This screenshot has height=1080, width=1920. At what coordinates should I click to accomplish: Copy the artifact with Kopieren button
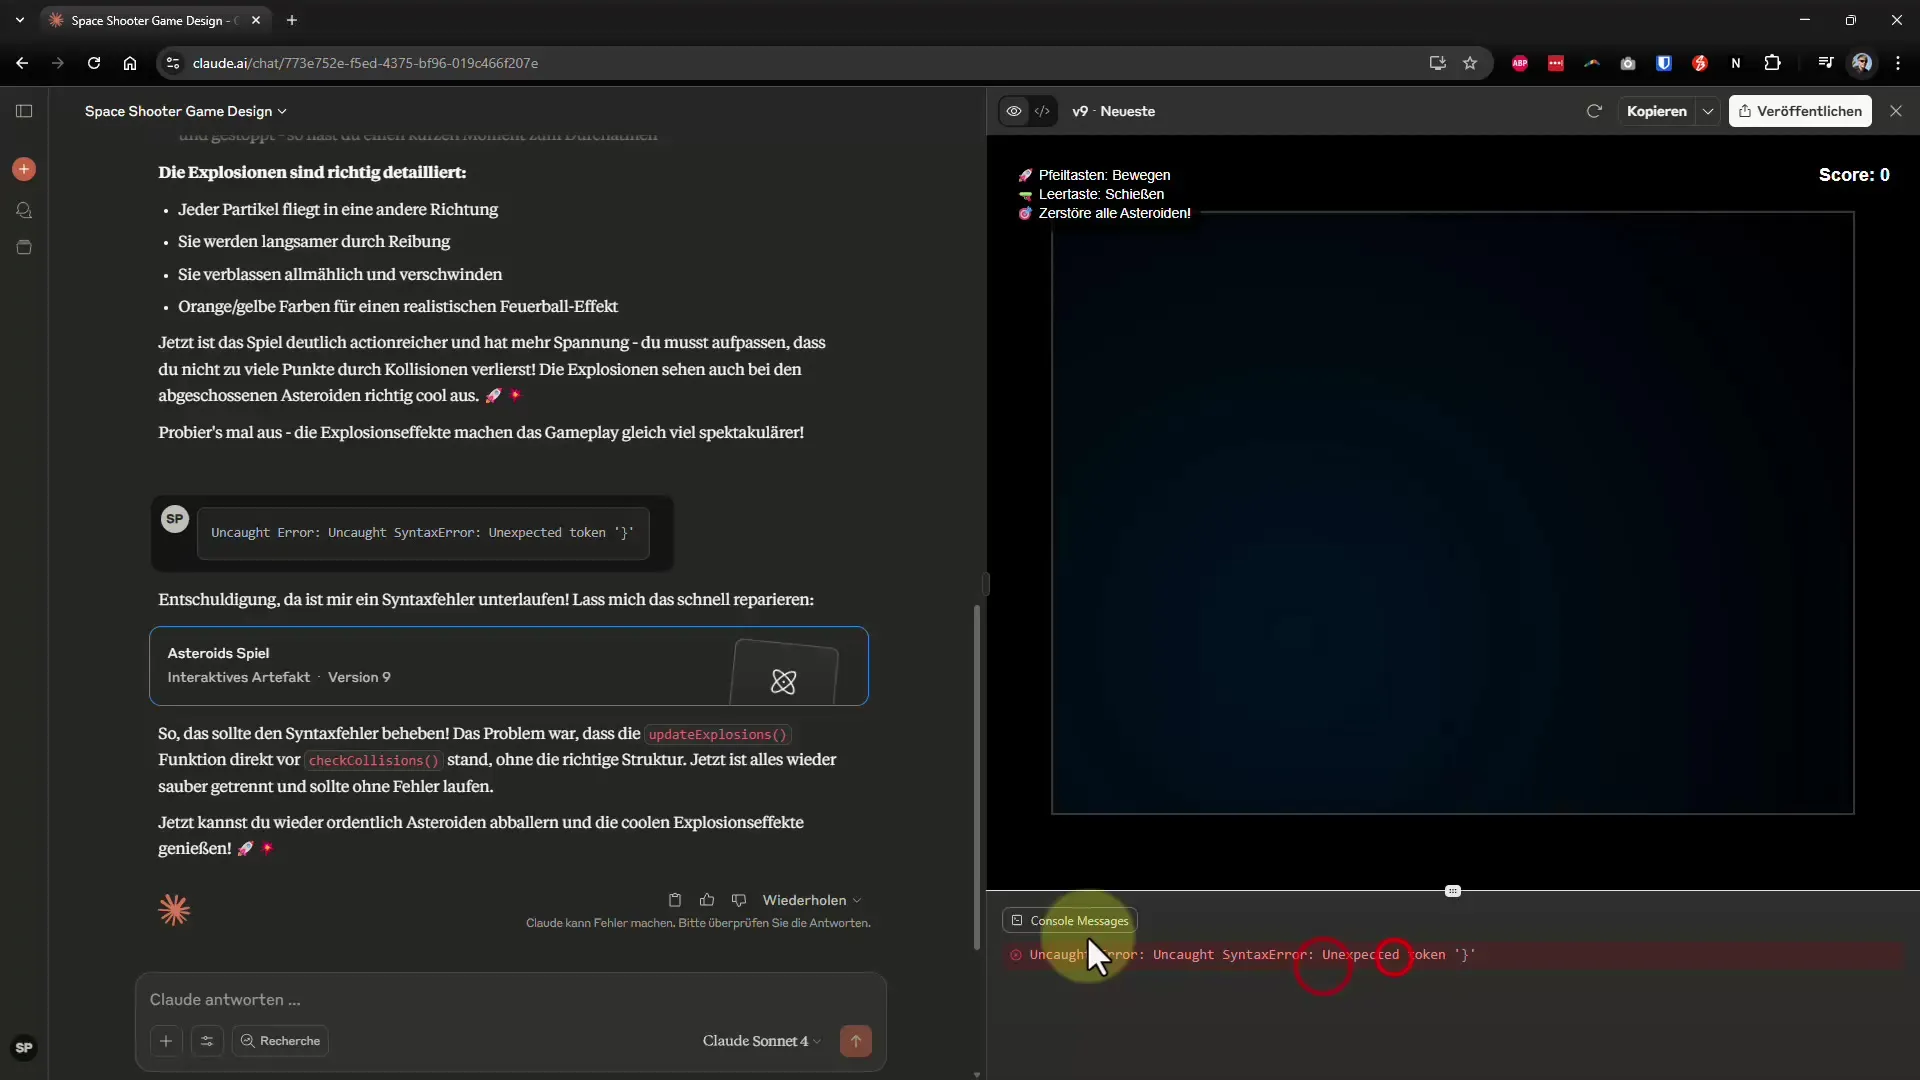[x=1656, y=111]
